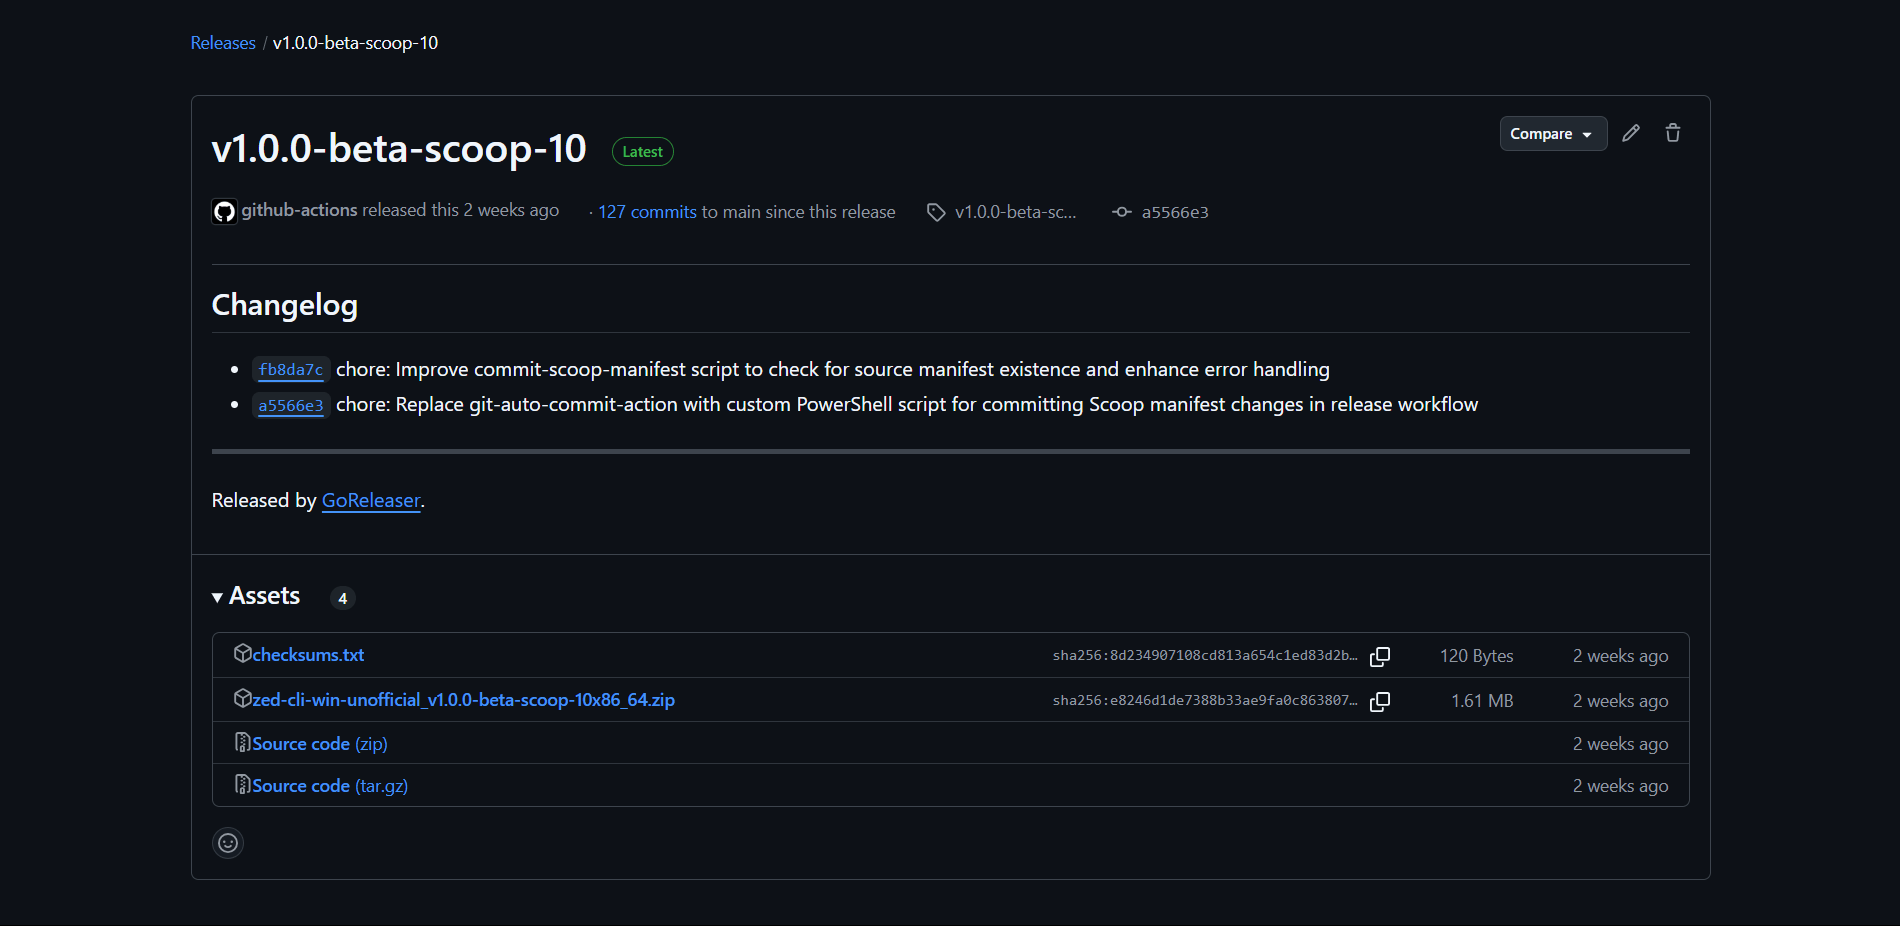1900x926 pixels.
Task: Open changelog commit fb8da7c
Action: pos(291,370)
